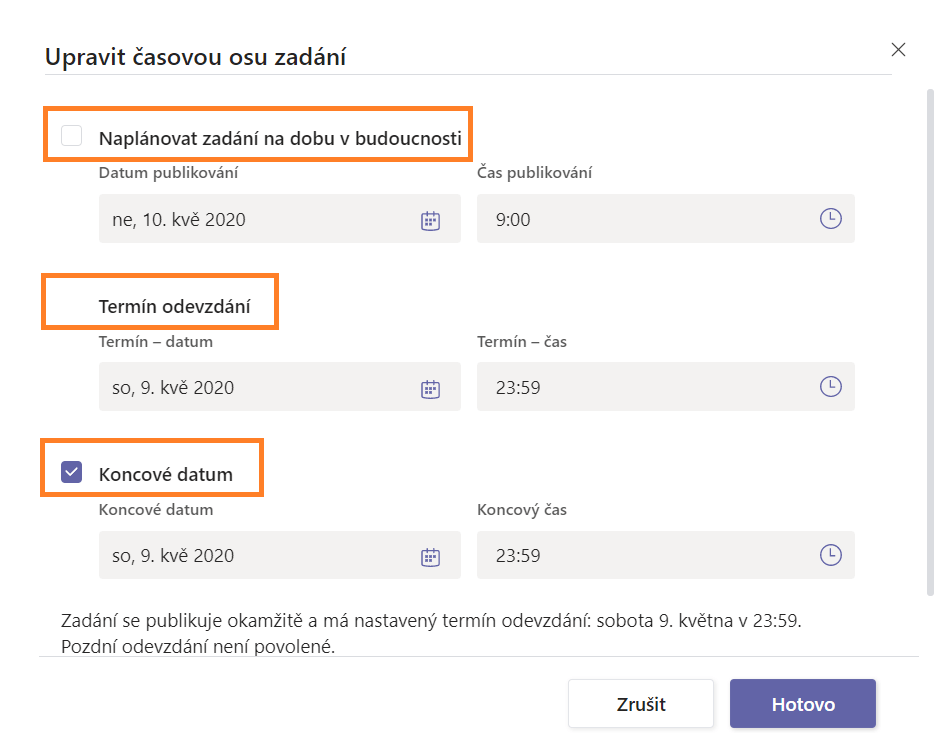The image size is (937, 750).
Task: Click the Termín odevzdání heading
Action: click(174, 307)
